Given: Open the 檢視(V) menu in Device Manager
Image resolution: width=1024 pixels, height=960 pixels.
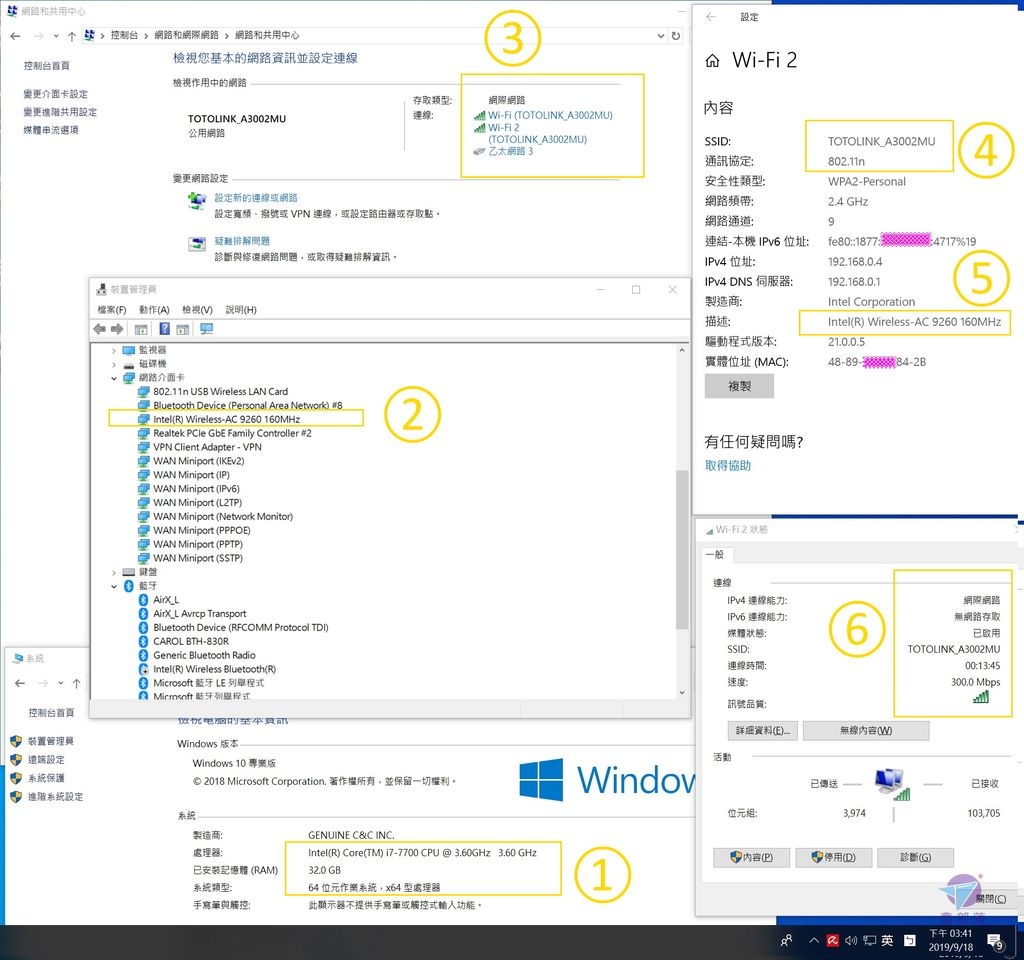Looking at the screenshot, I should point(197,310).
